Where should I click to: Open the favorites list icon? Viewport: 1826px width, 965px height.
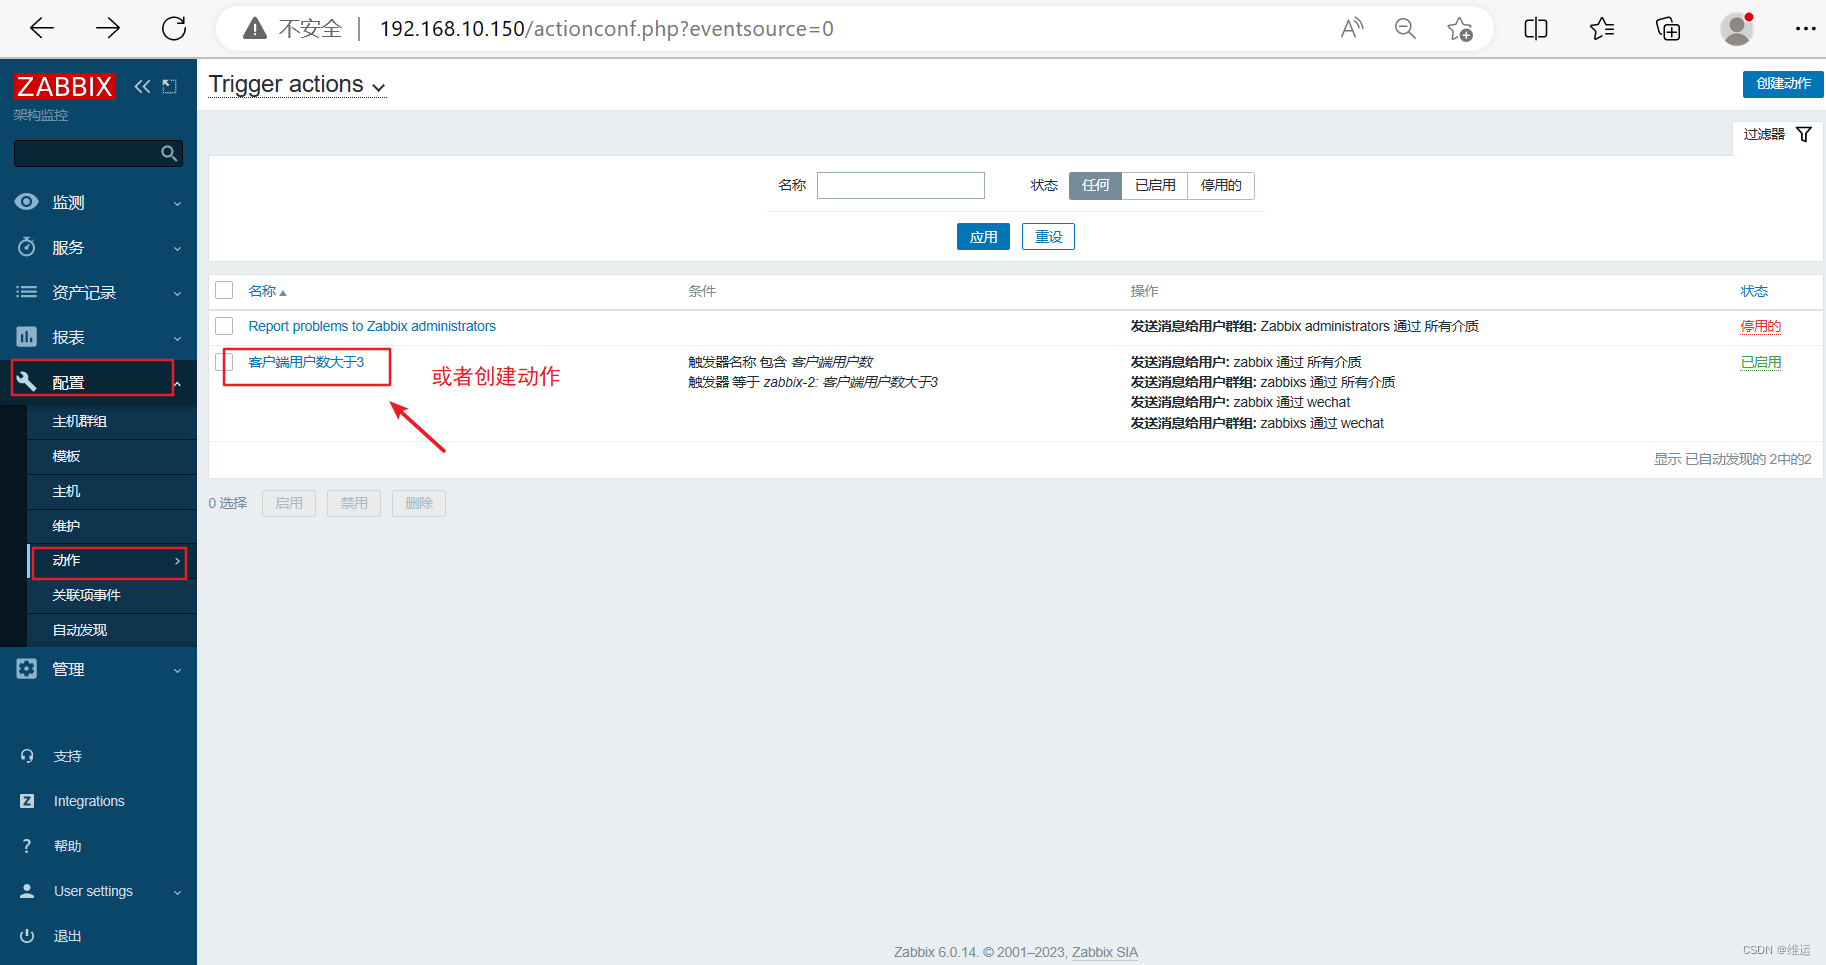click(x=1602, y=28)
